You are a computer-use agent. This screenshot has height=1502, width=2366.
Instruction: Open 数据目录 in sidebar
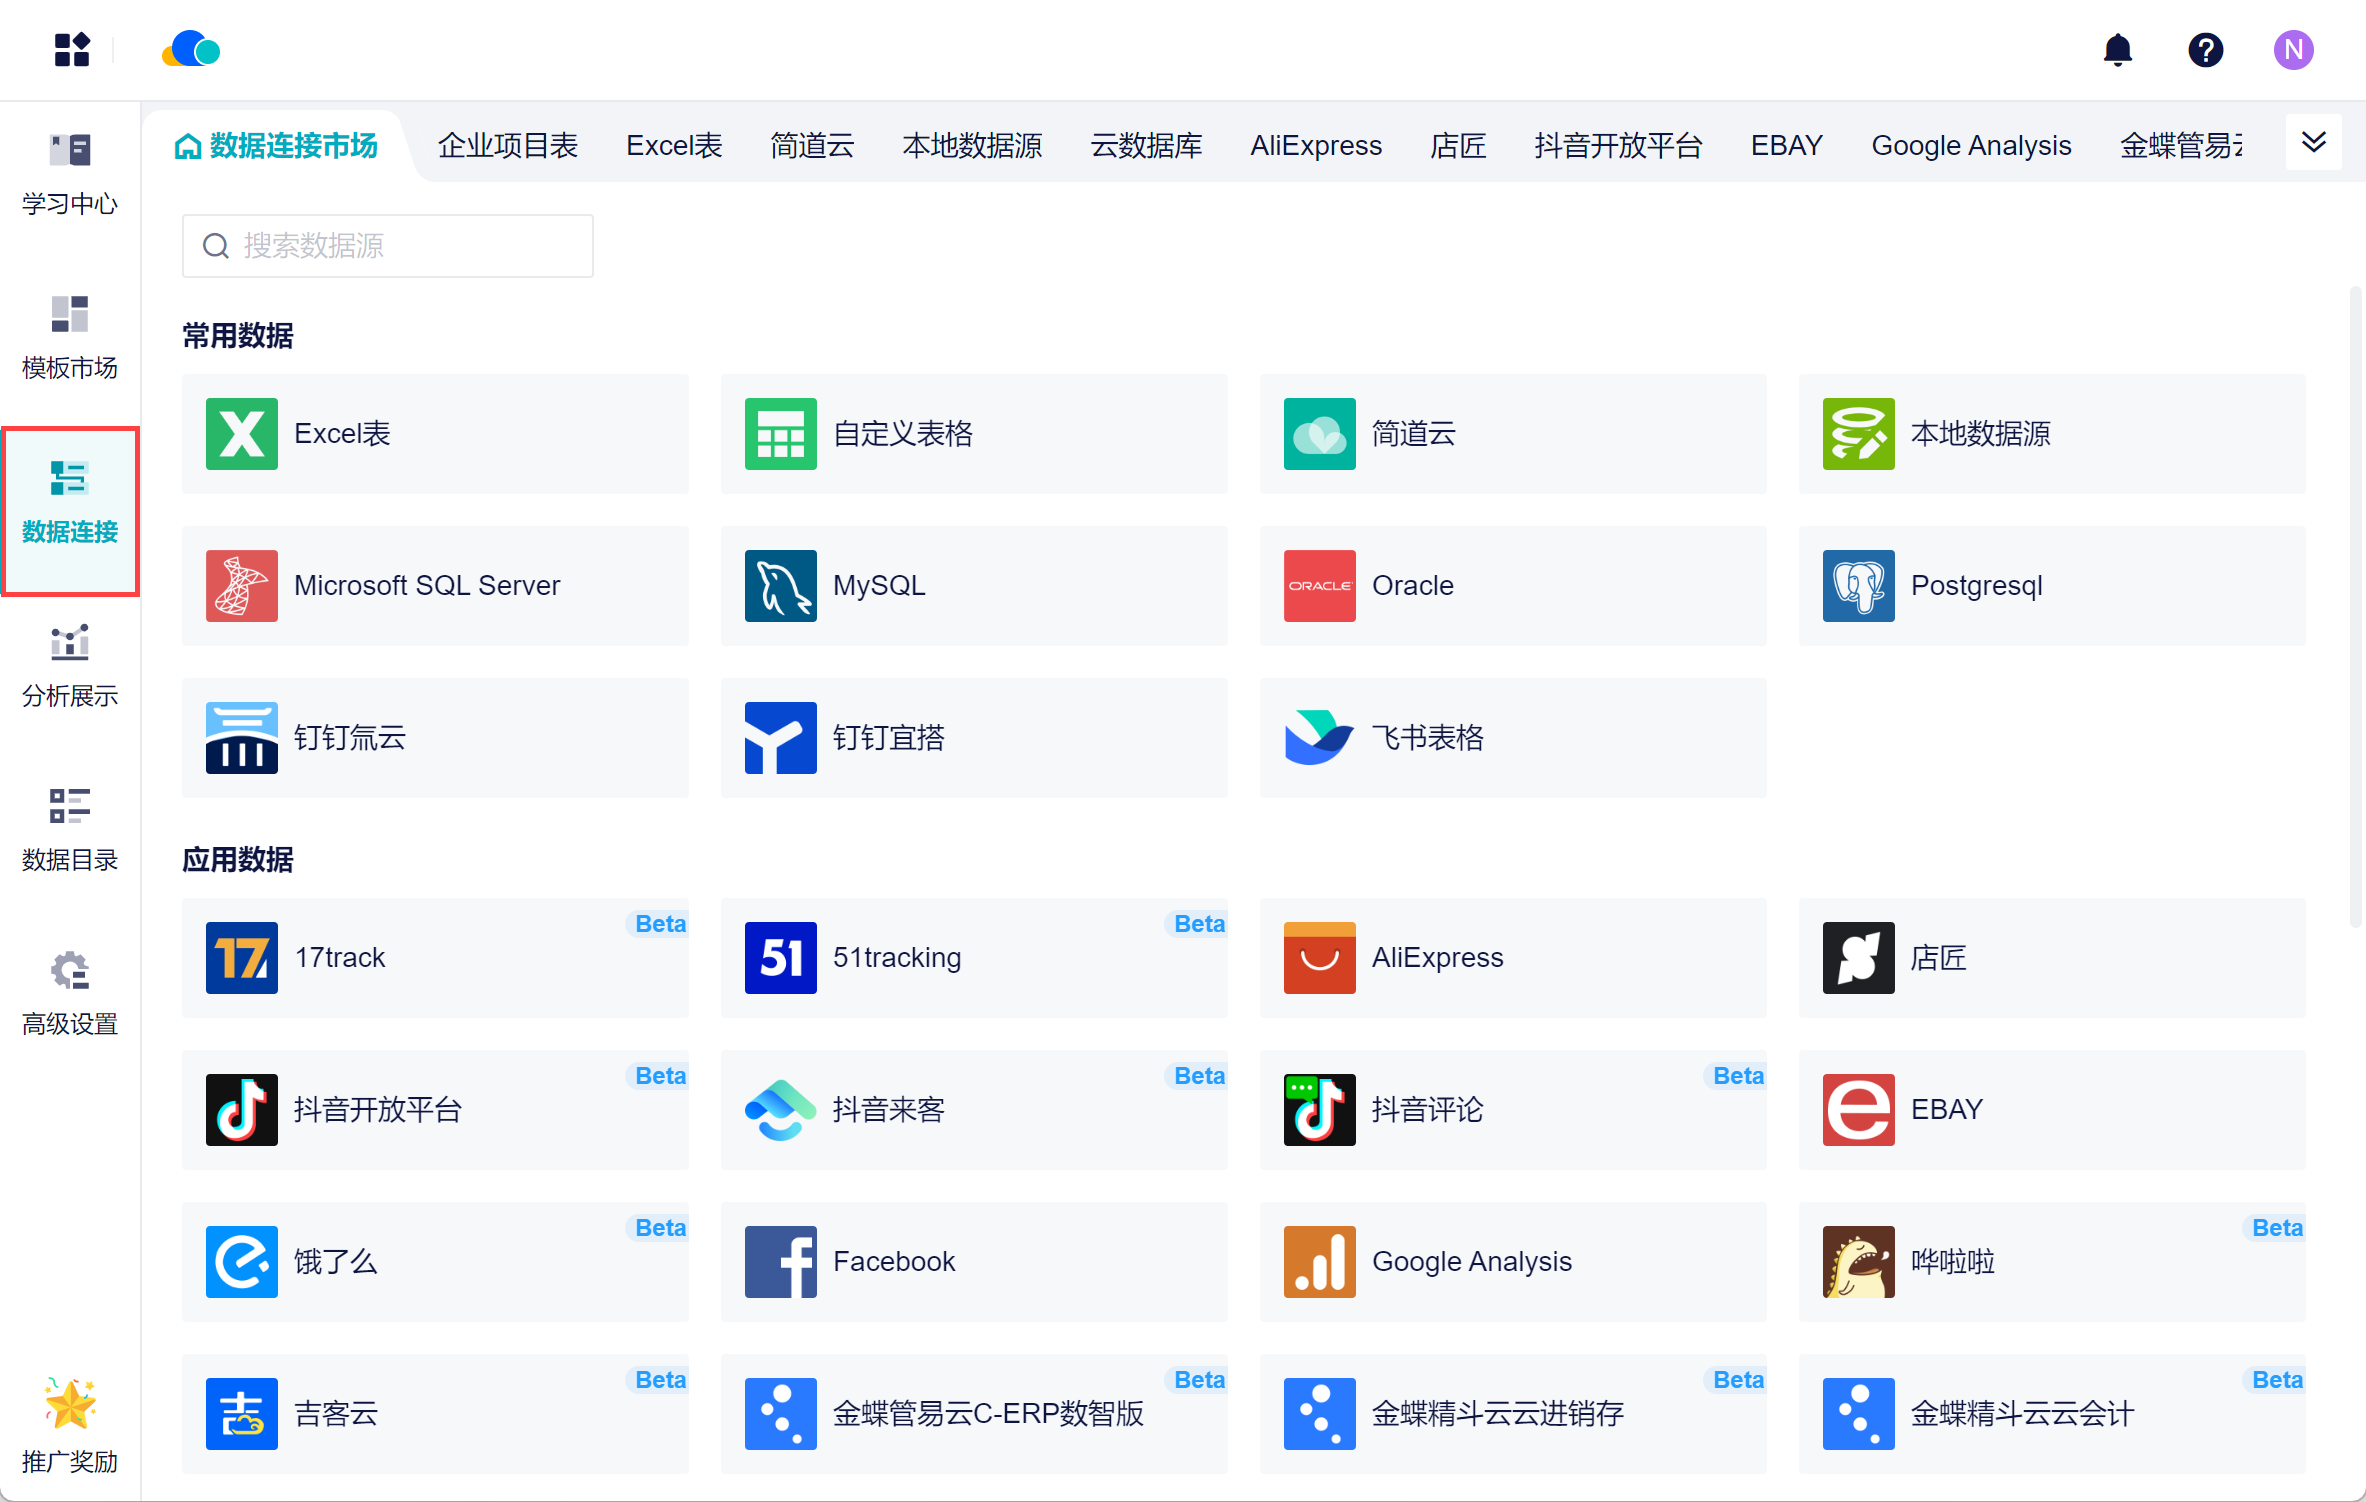point(70,831)
